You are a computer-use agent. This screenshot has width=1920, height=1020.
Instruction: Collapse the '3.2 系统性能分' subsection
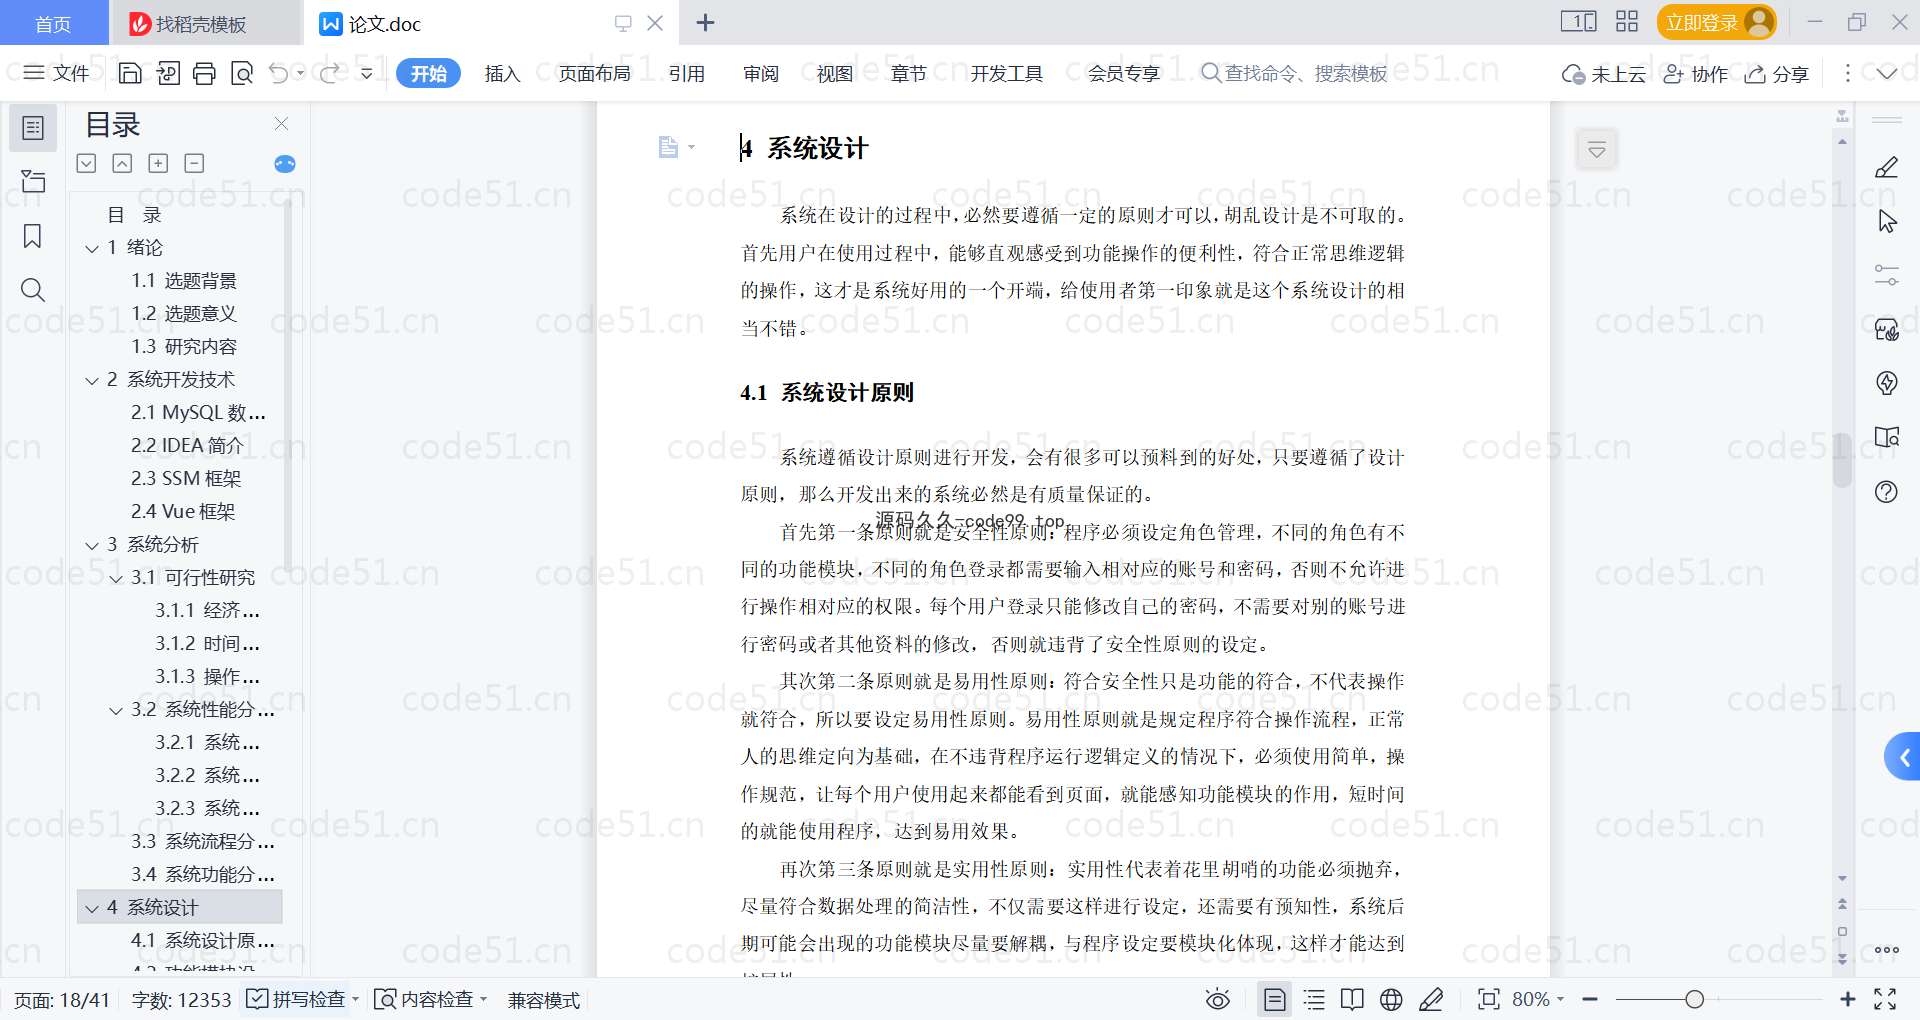point(116,710)
